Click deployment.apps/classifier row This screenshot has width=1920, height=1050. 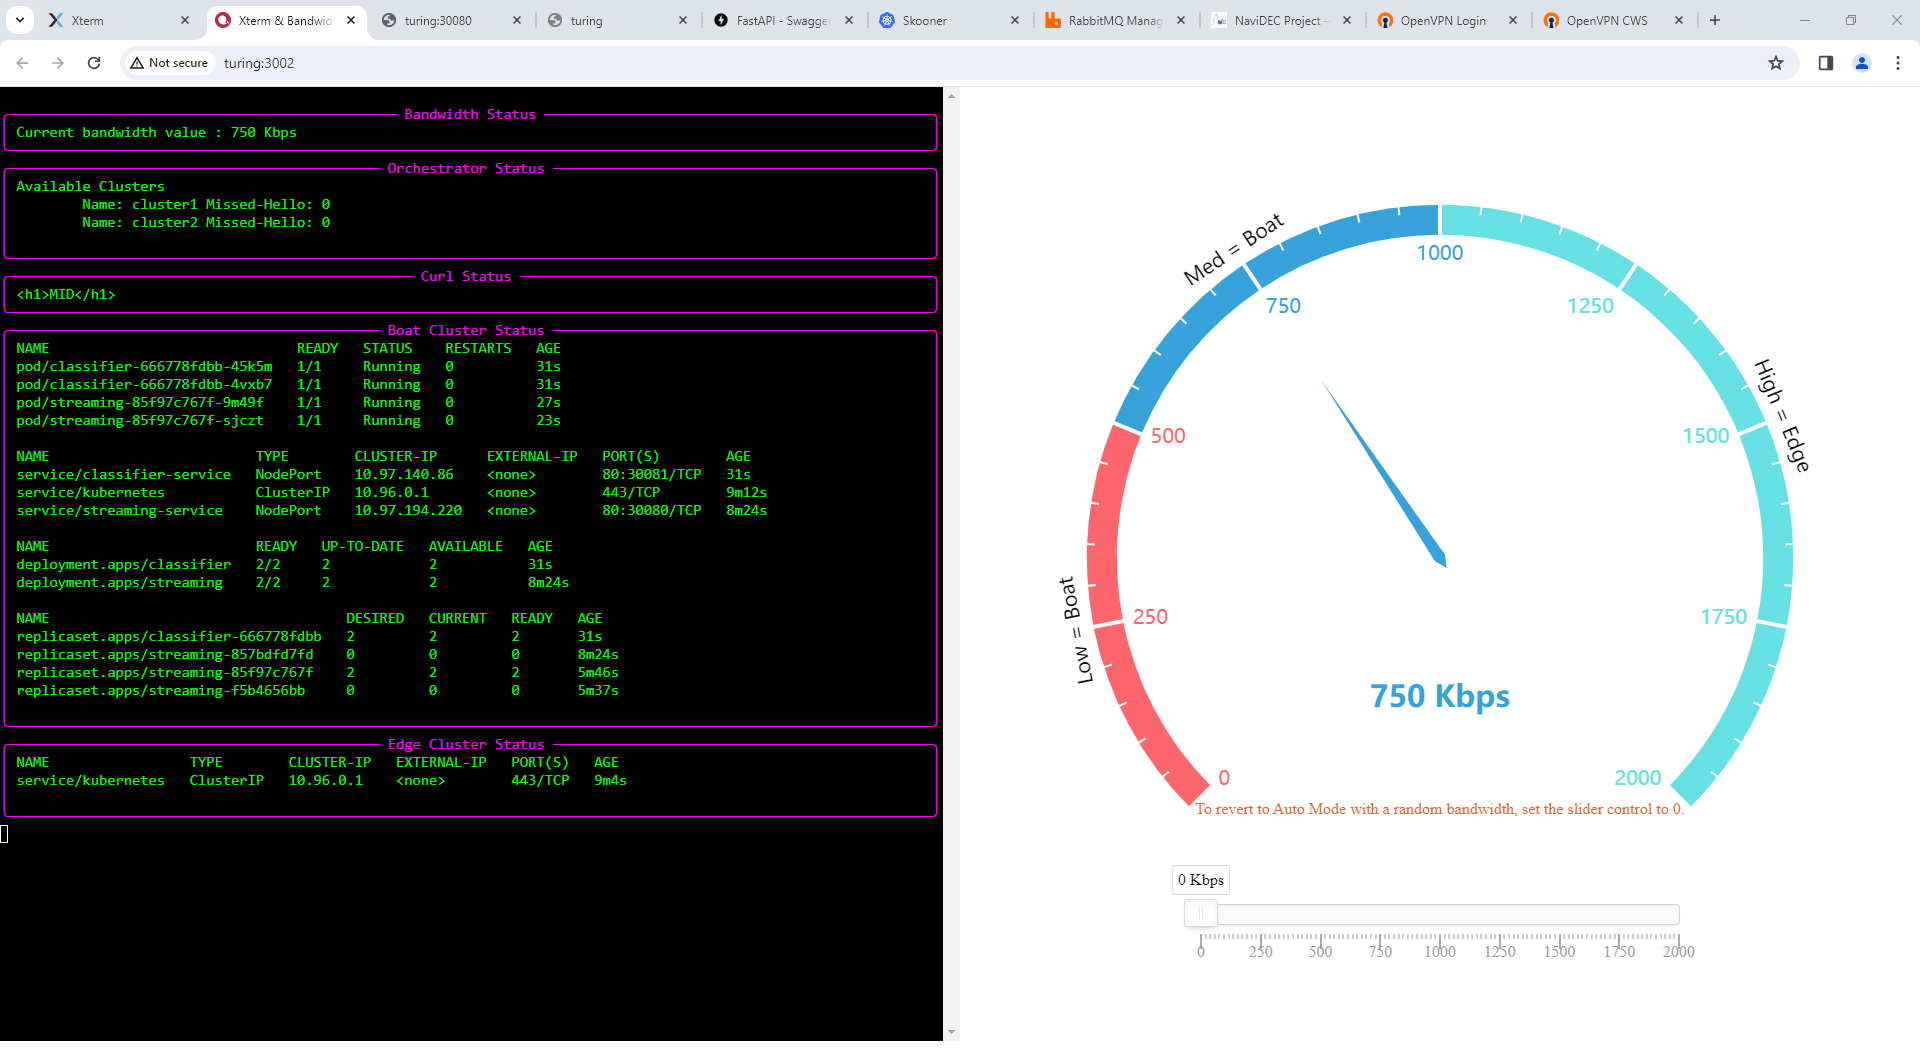tap(284, 564)
